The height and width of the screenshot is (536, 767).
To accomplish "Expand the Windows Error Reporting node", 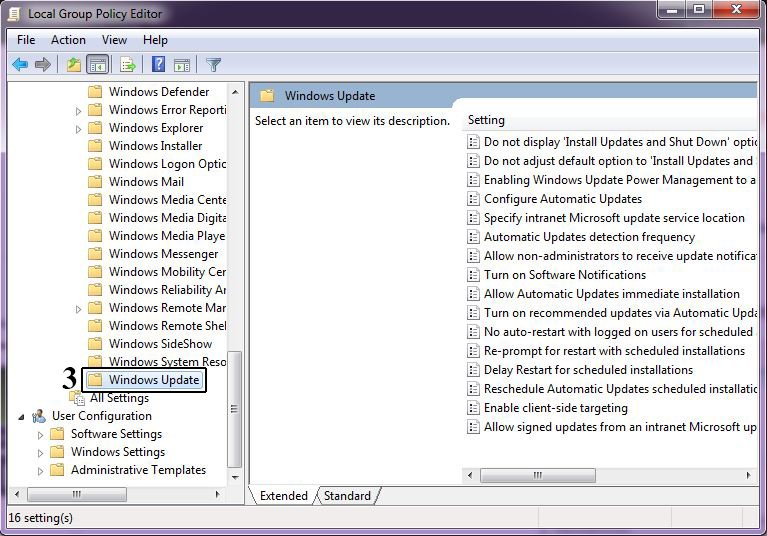I will coord(78,111).
